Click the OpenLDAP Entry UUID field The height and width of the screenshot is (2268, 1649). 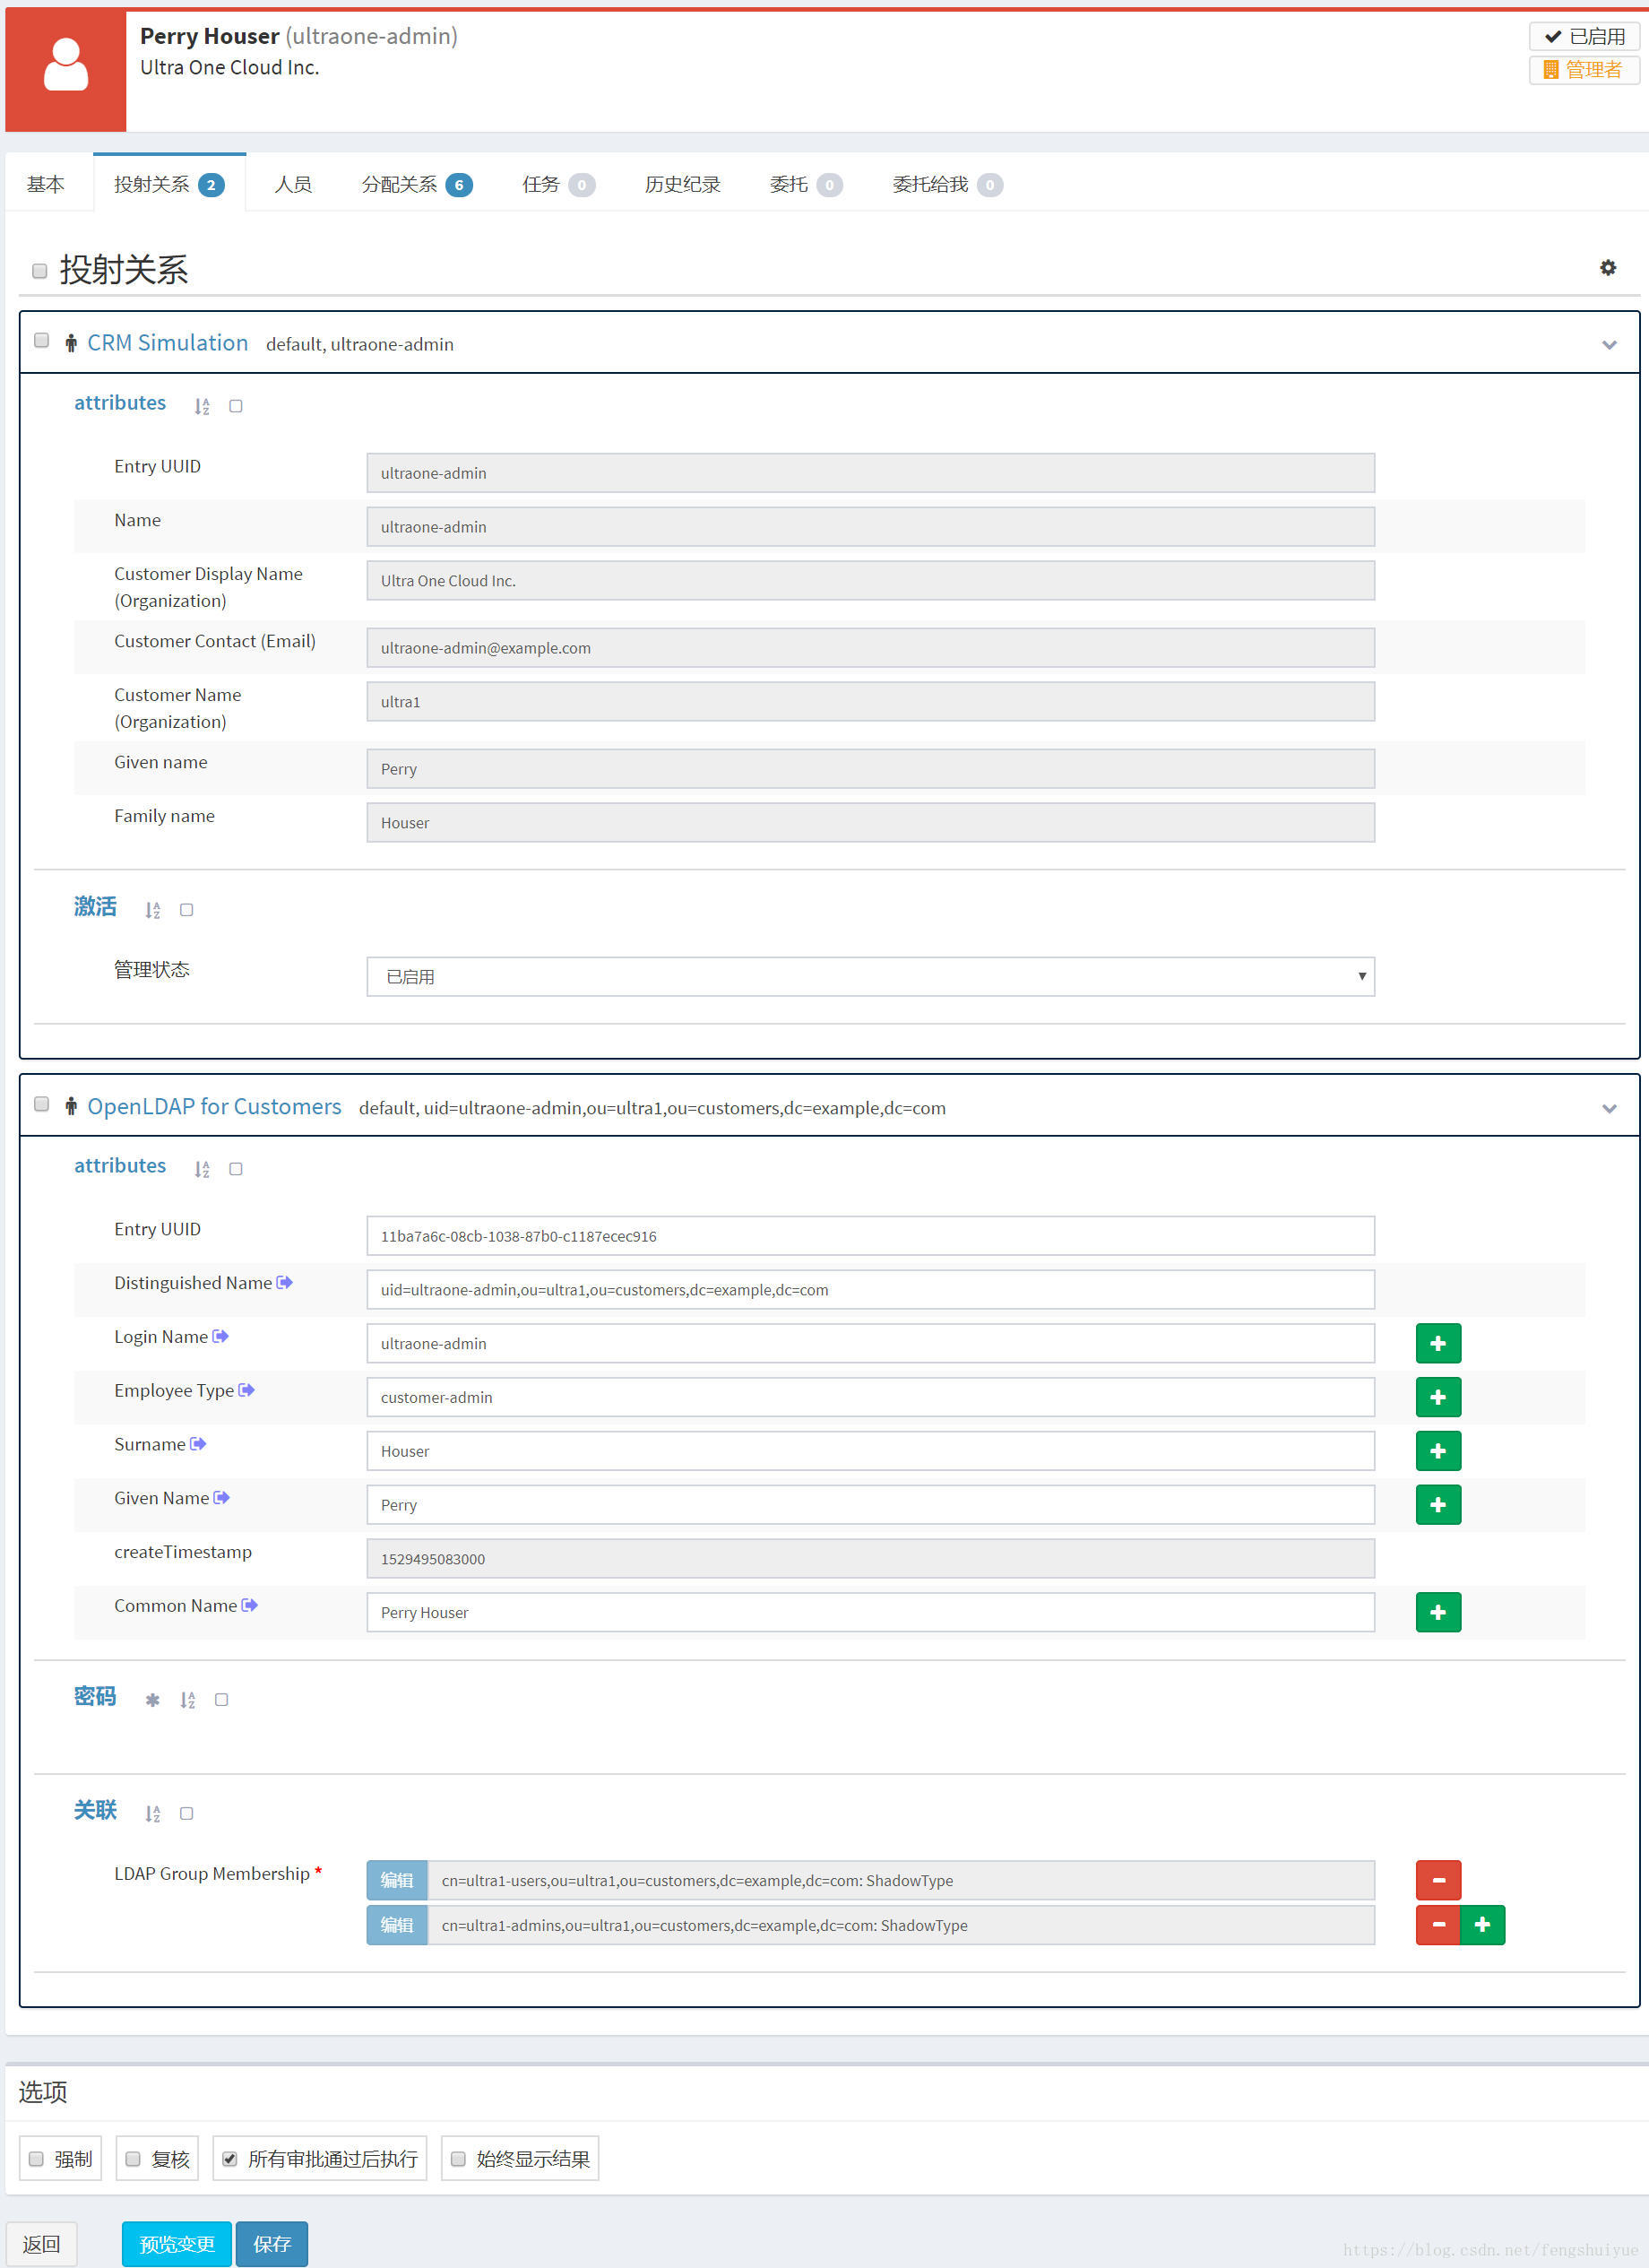coord(870,1237)
